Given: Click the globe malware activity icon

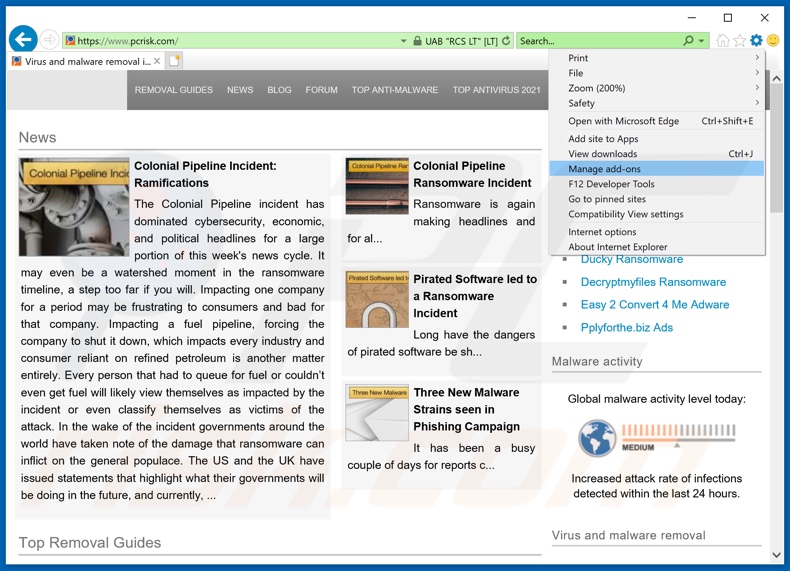Looking at the screenshot, I should pos(597,438).
